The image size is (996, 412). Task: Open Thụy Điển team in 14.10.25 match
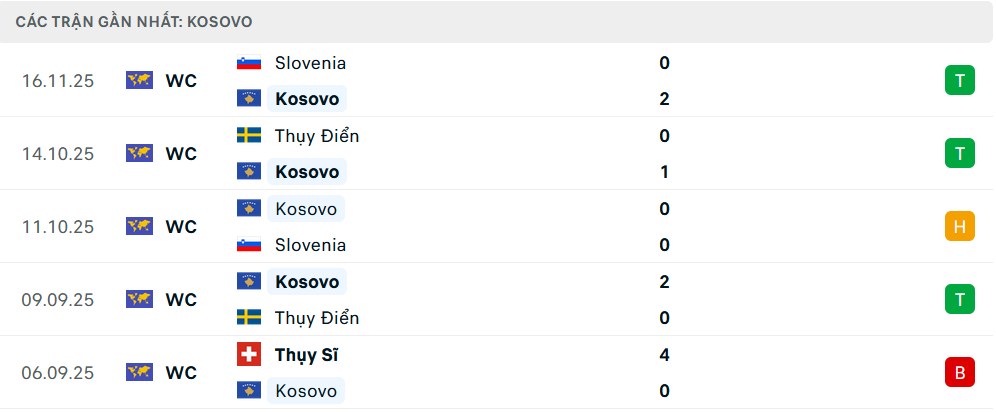316,136
